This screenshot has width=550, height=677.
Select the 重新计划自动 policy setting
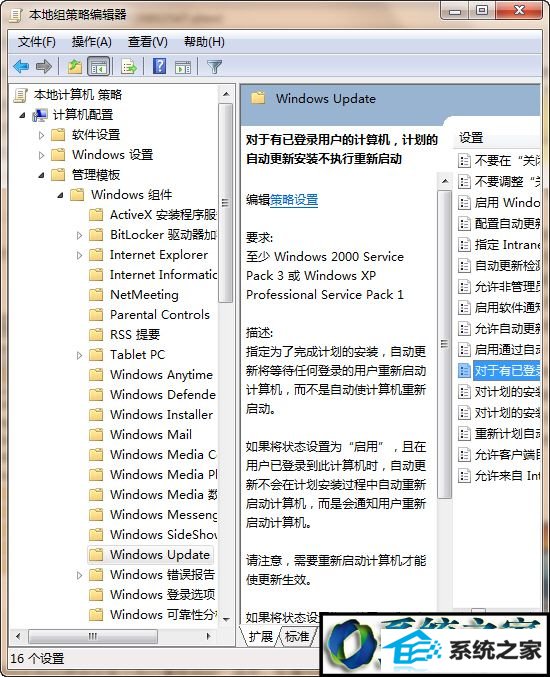pyautogui.click(x=507, y=433)
